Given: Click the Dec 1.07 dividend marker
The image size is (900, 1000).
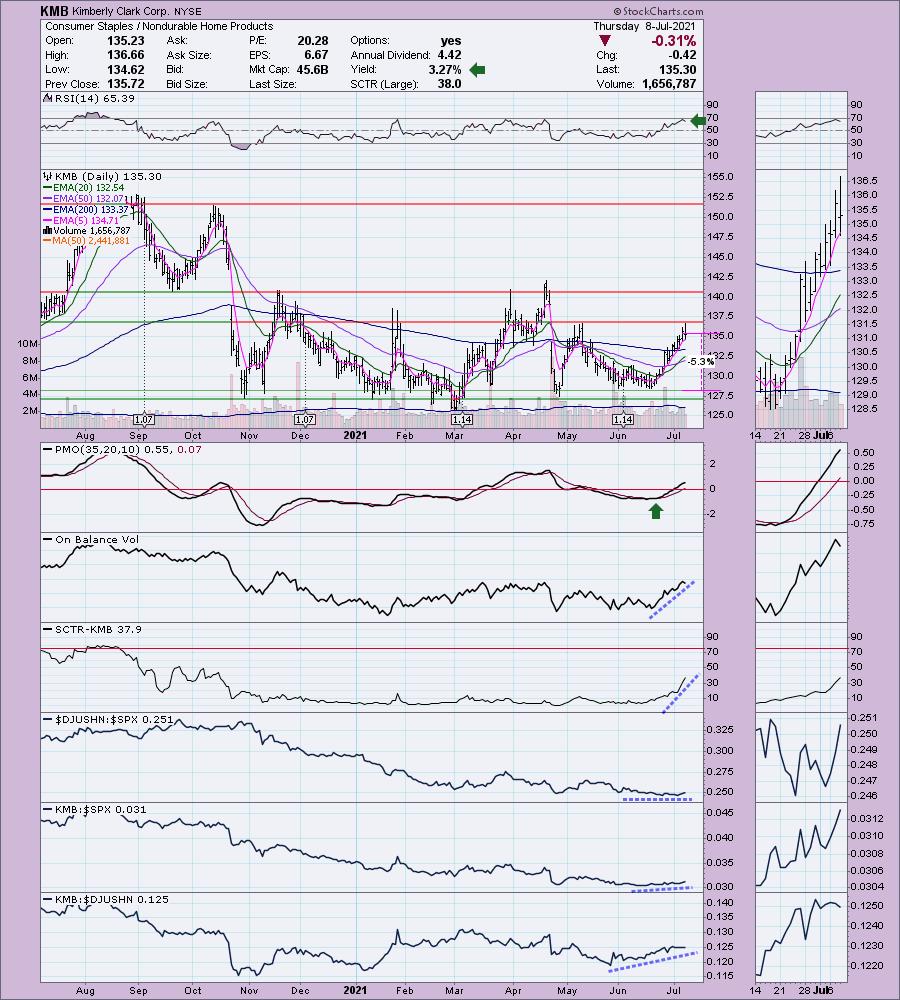Looking at the screenshot, I should [x=304, y=420].
